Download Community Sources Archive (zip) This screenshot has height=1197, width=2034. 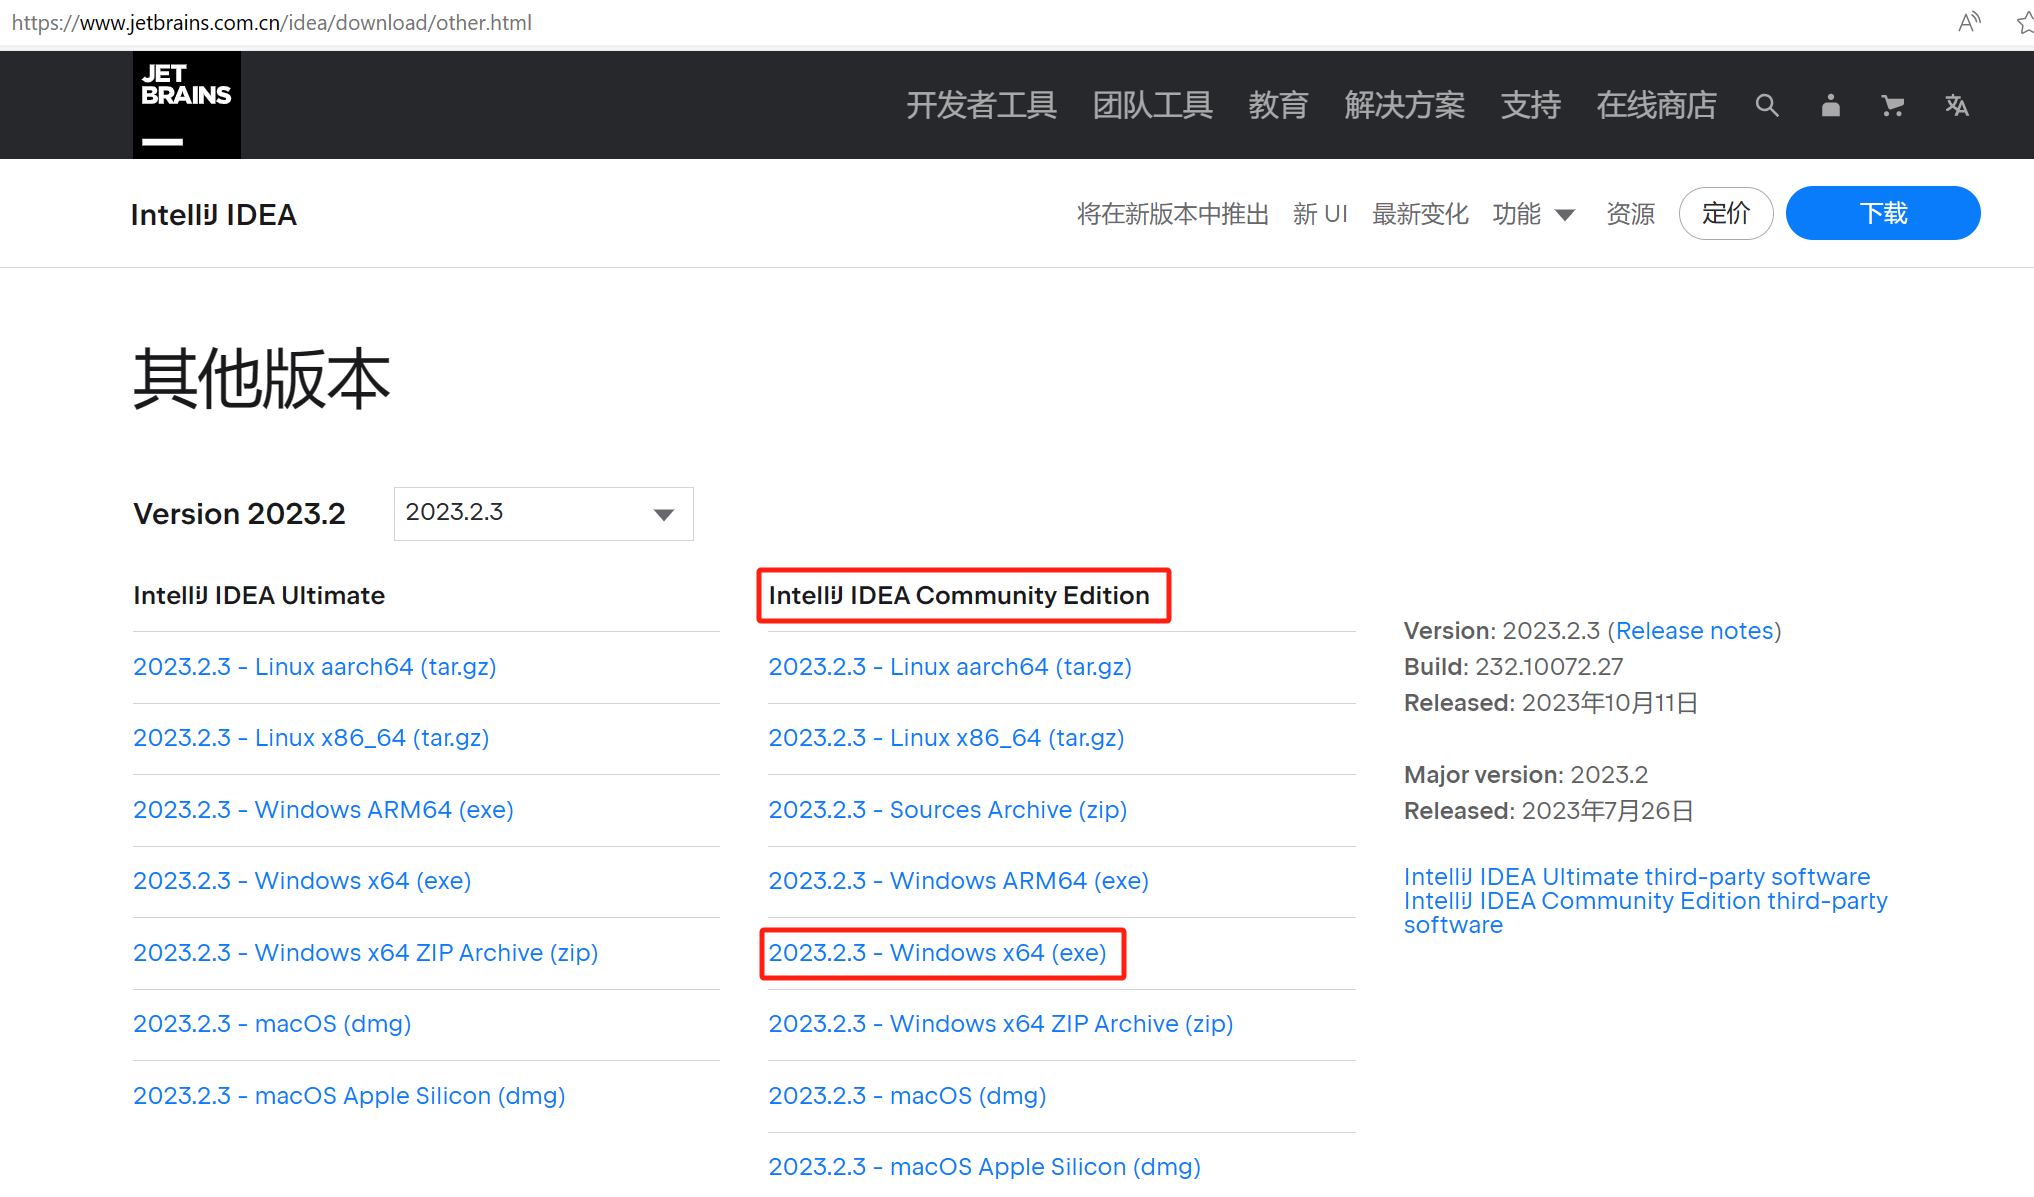coord(947,810)
